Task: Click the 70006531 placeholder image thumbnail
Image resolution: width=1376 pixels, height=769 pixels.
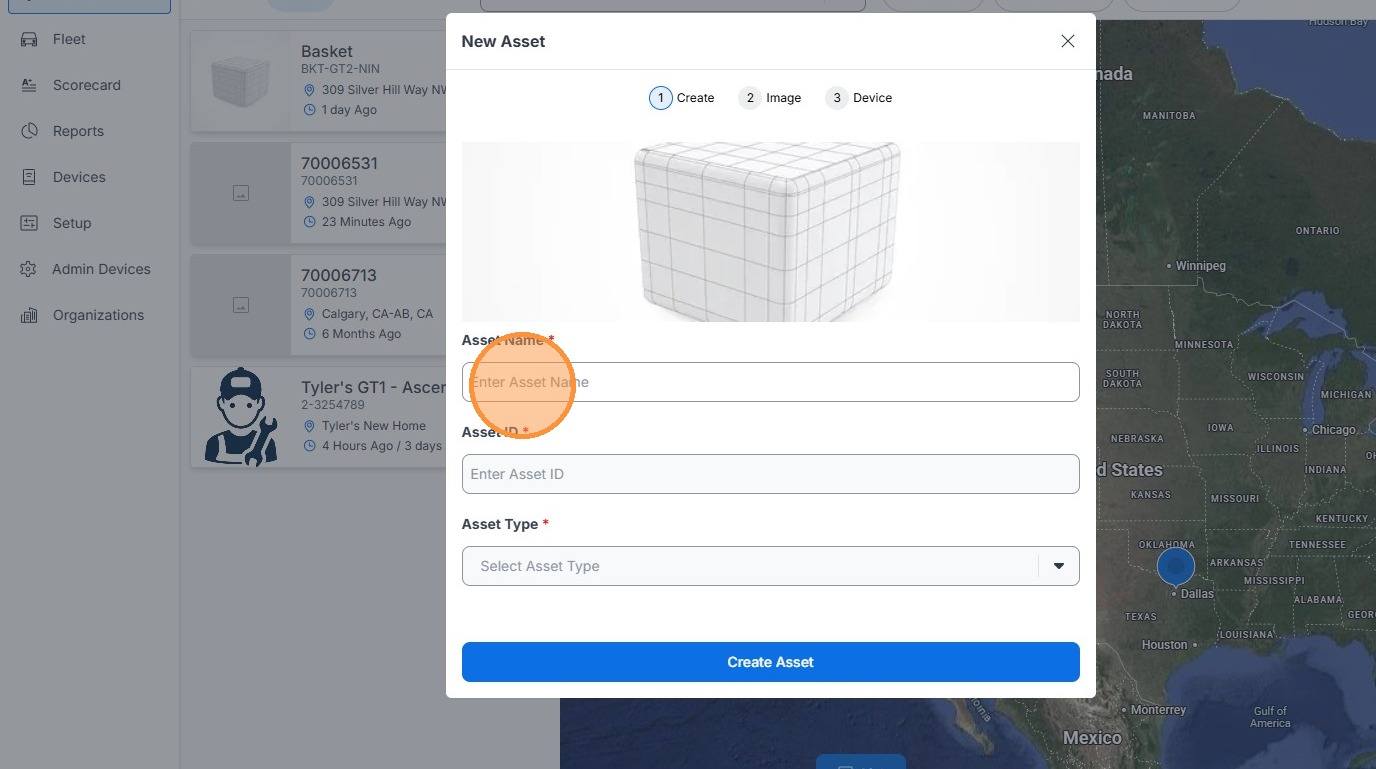Action: point(241,193)
